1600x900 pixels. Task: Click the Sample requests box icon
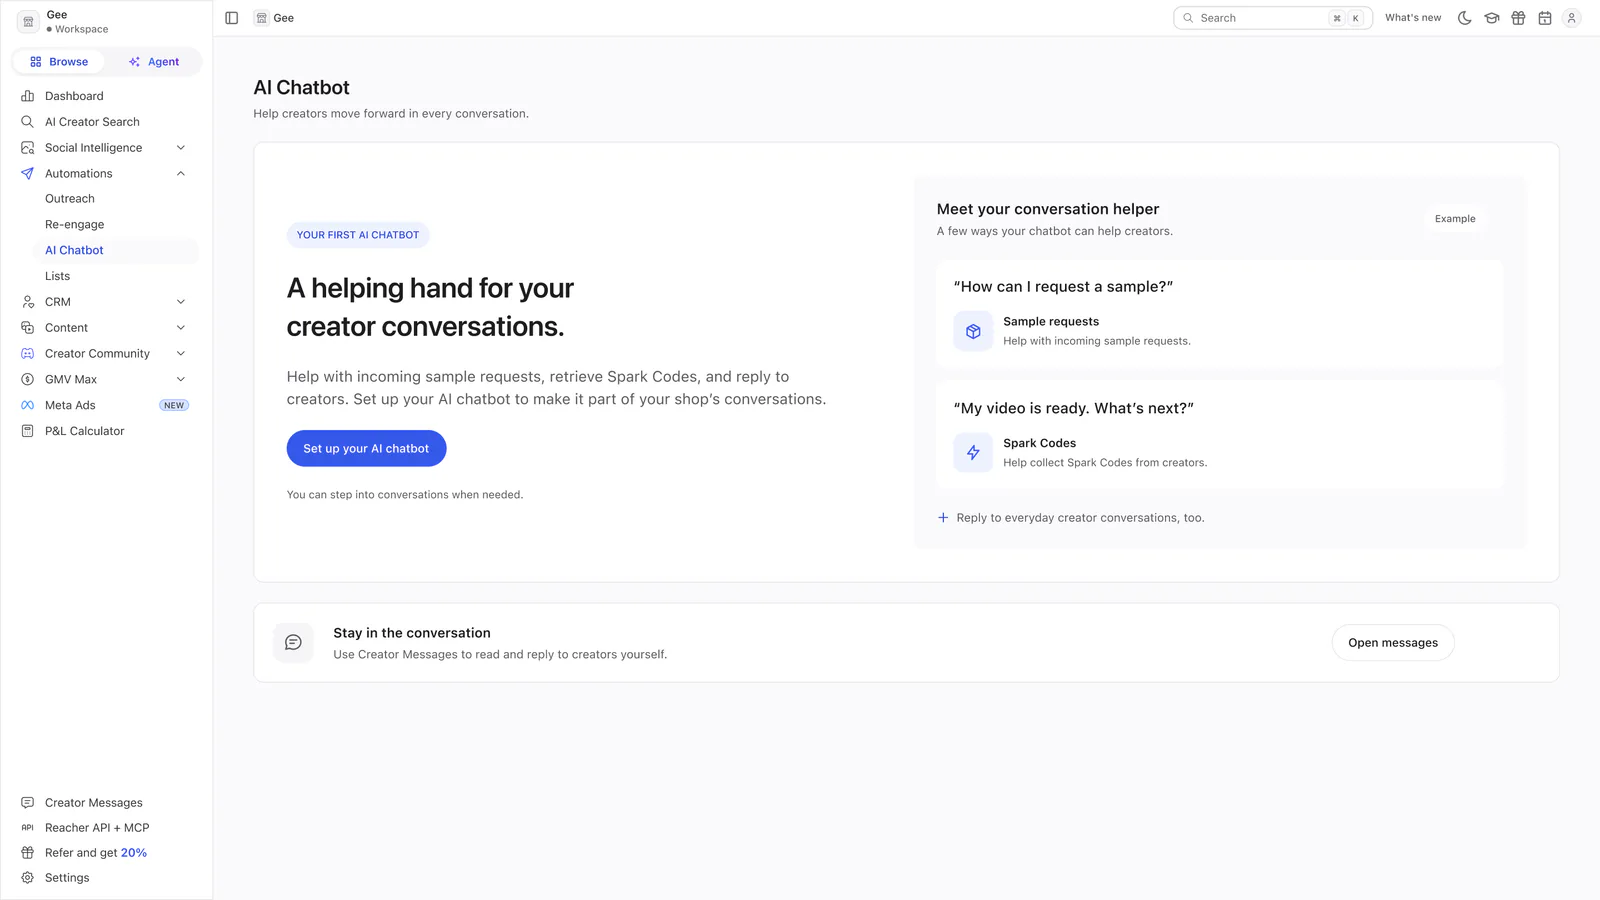[x=973, y=331]
